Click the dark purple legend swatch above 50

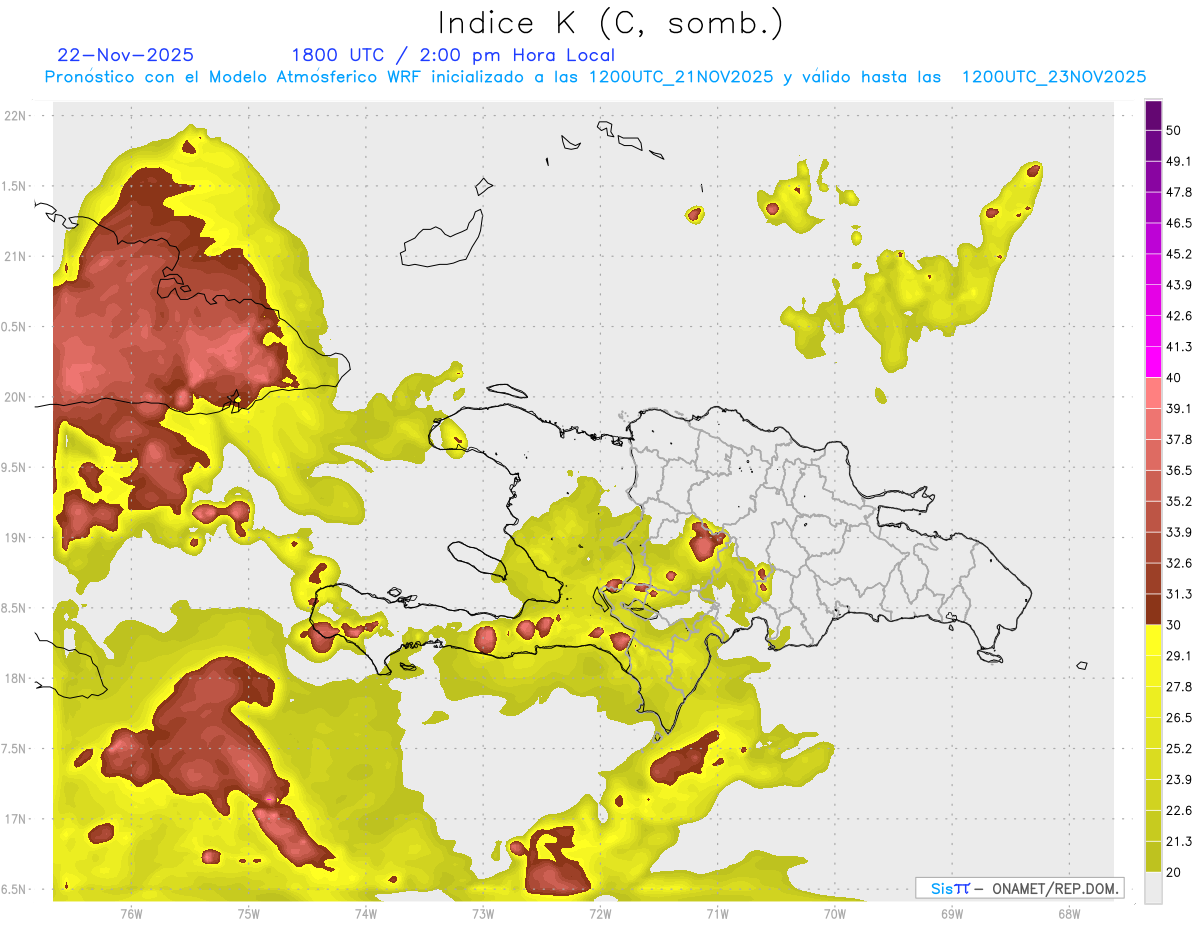tap(1154, 115)
